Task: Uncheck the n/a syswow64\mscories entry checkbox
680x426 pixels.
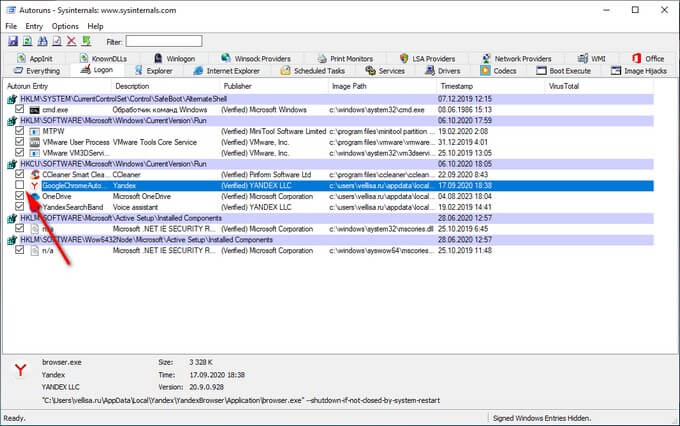Action: 20,250
